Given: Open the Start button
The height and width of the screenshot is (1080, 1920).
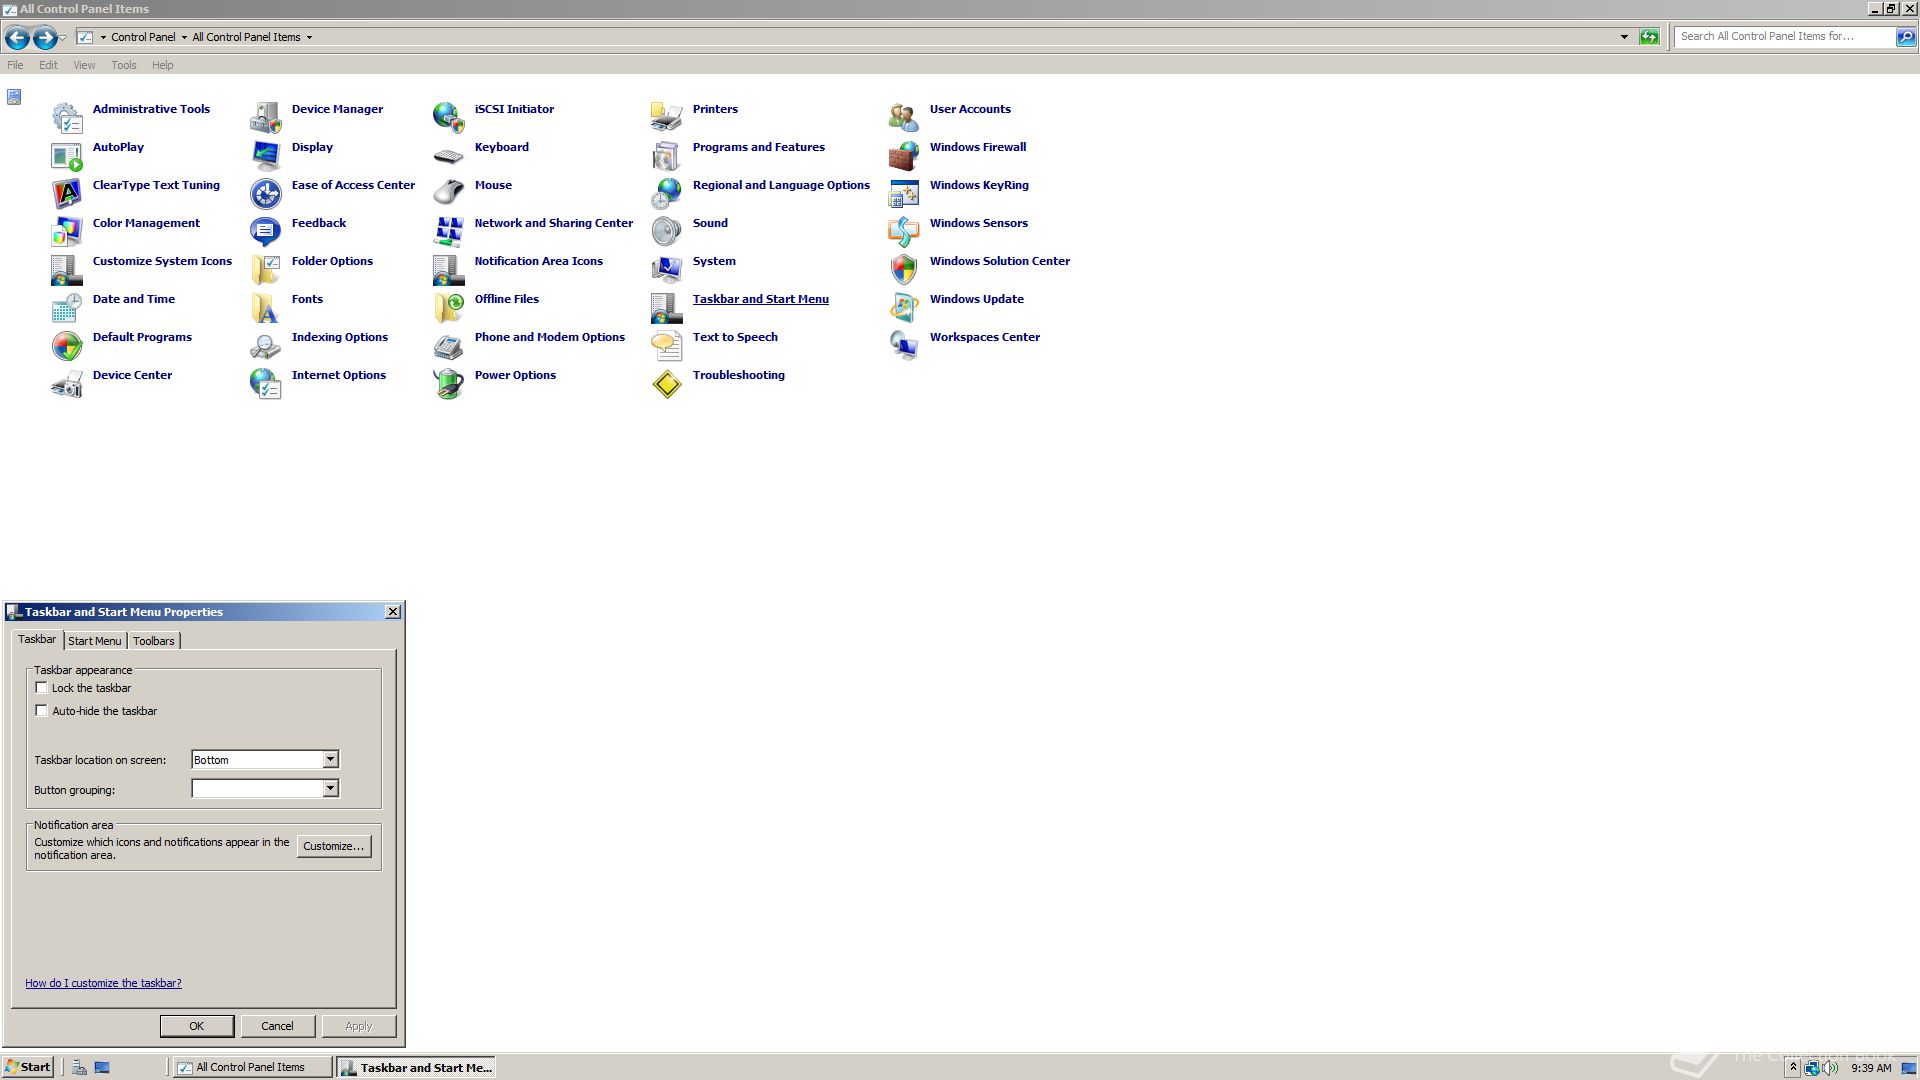Looking at the screenshot, I should coord(28,1067).
